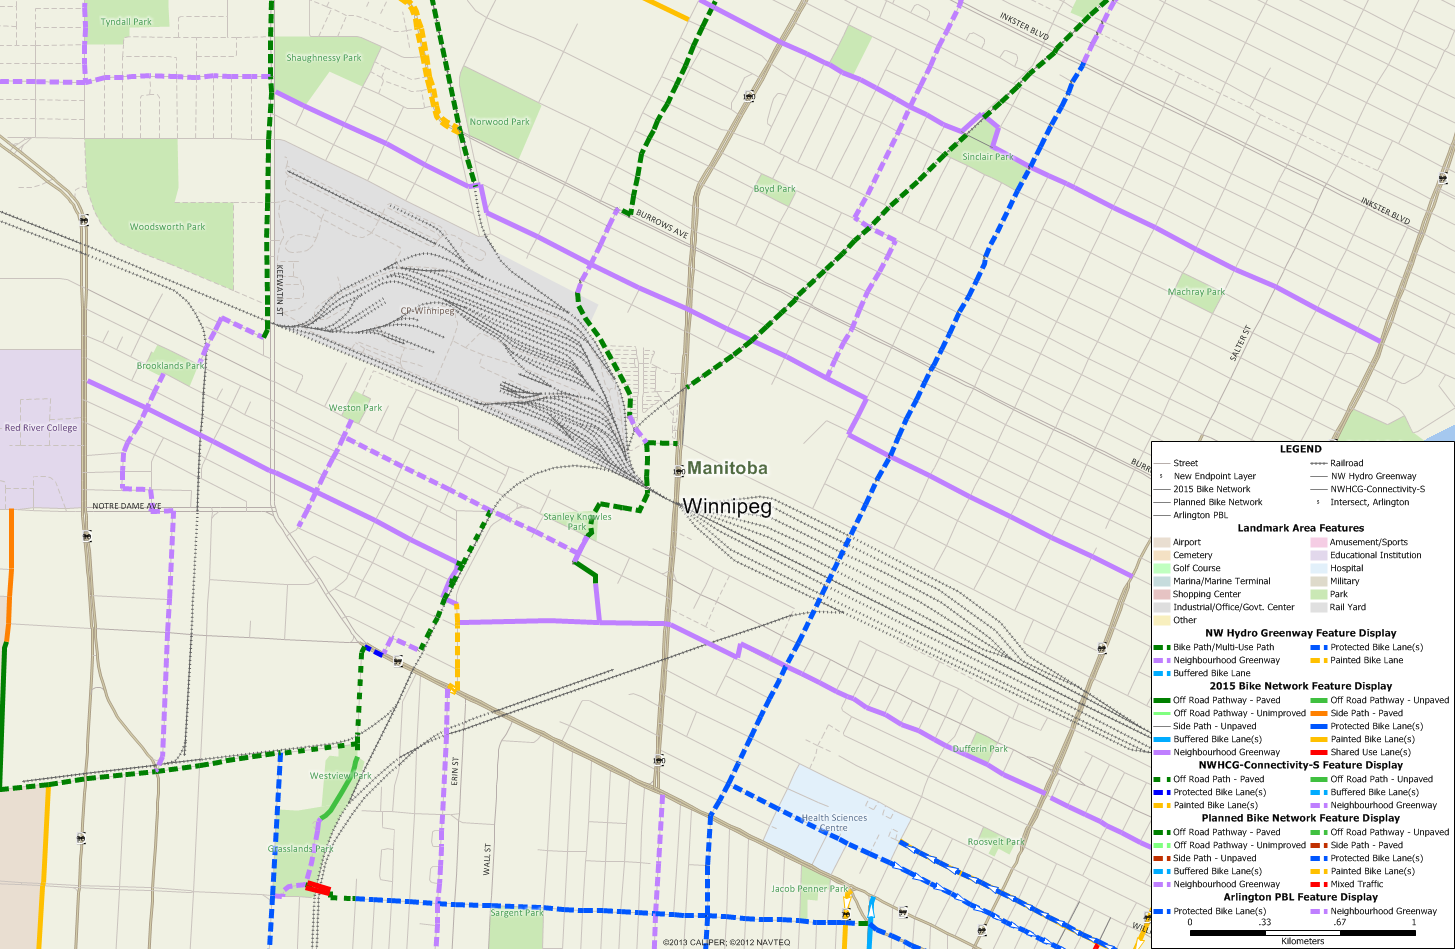Viewport: 1455px width, 949px height.
Task: Click the CP Winnipeg rail yard label
Action: [427, 311]
